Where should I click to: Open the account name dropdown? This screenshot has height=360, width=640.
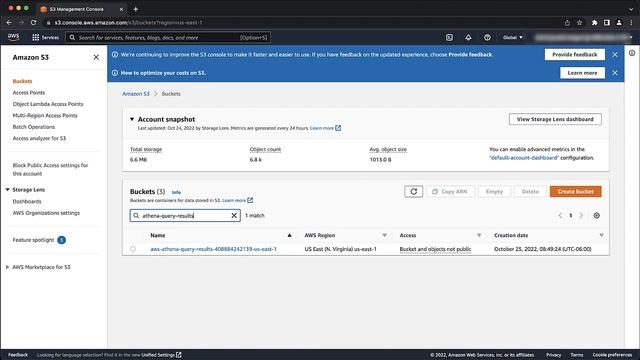pos(584,38)
